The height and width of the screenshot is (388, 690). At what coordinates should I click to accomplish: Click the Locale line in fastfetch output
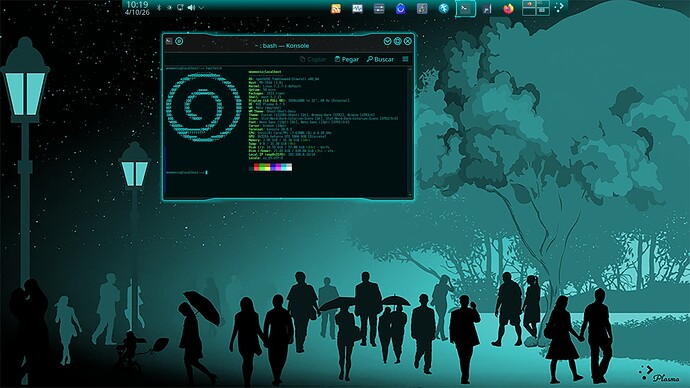pyautogui.click(x=266, y=158)
